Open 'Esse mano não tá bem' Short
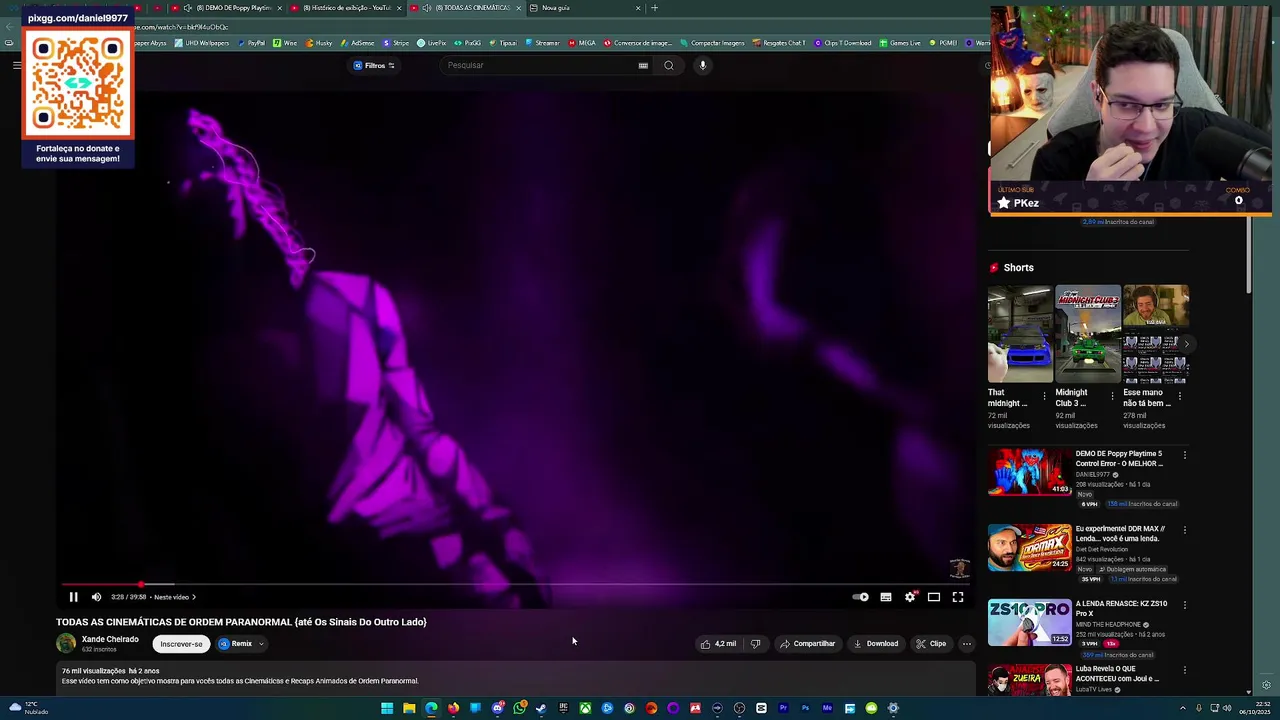This screenshot has width=1280, height=720. pyautogui.click(x=1156, y=335)
